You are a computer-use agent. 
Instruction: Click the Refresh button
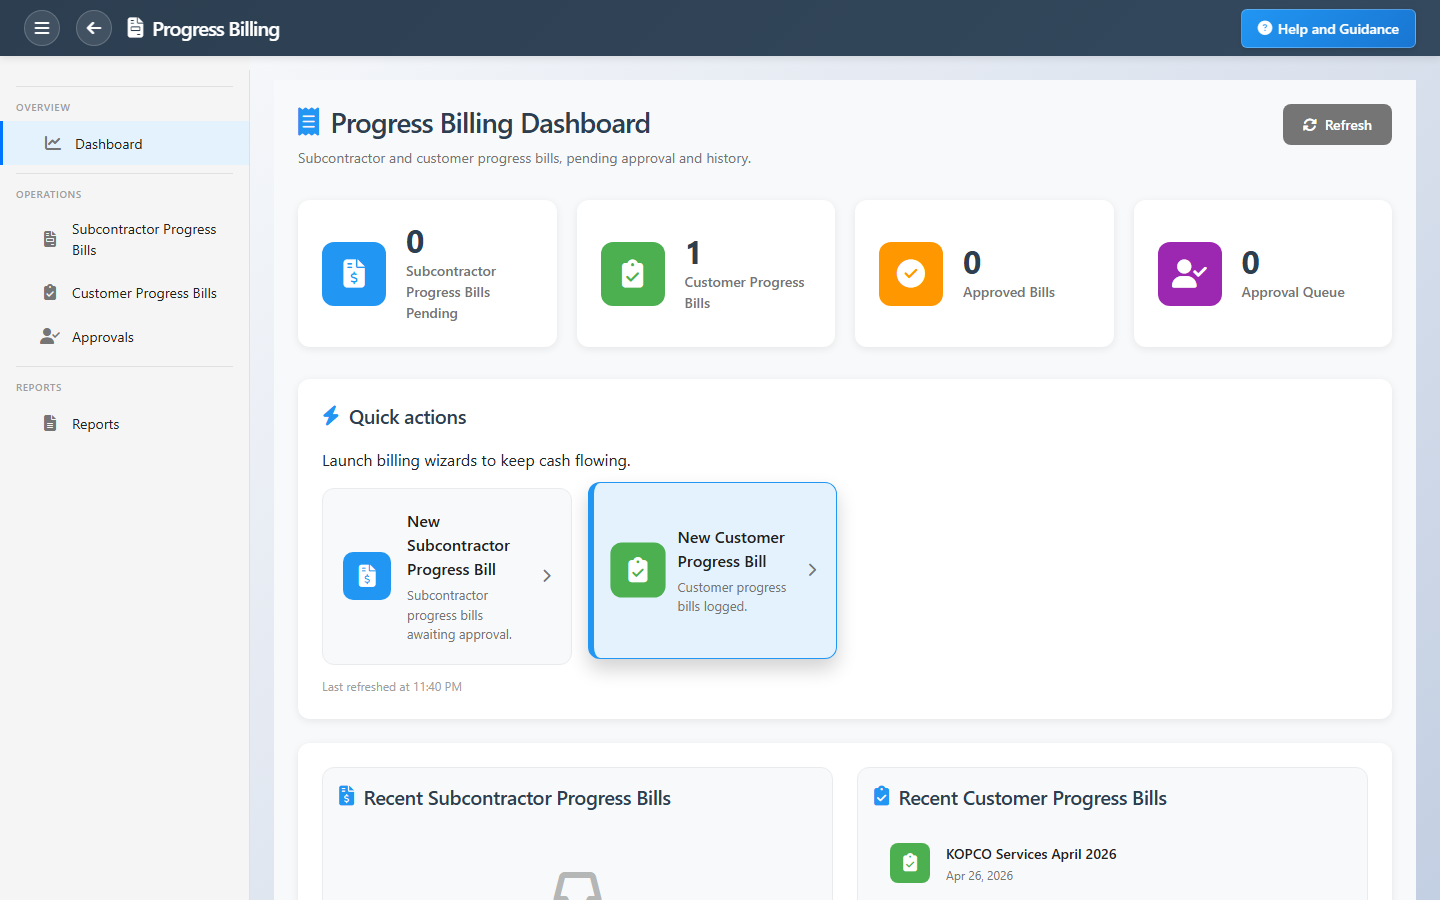pos(1337,125)
